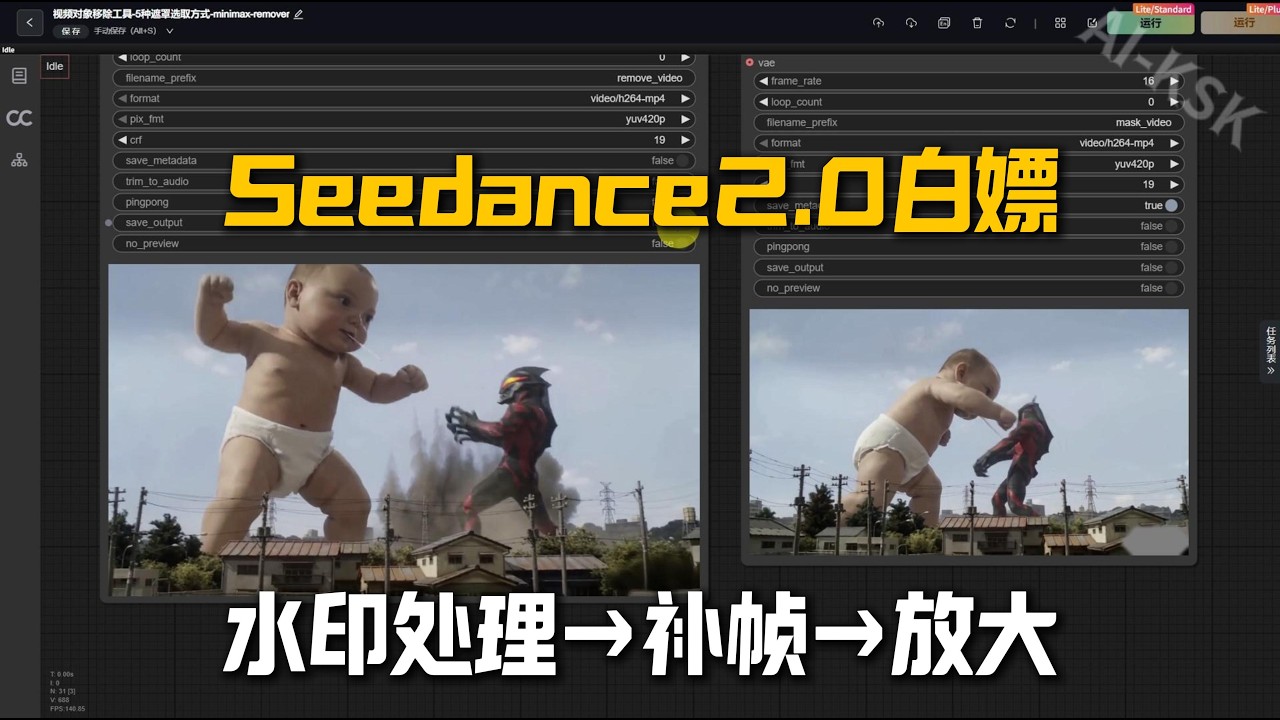
Task: Click the right node mask video preview
Action: tap(969, 432)
